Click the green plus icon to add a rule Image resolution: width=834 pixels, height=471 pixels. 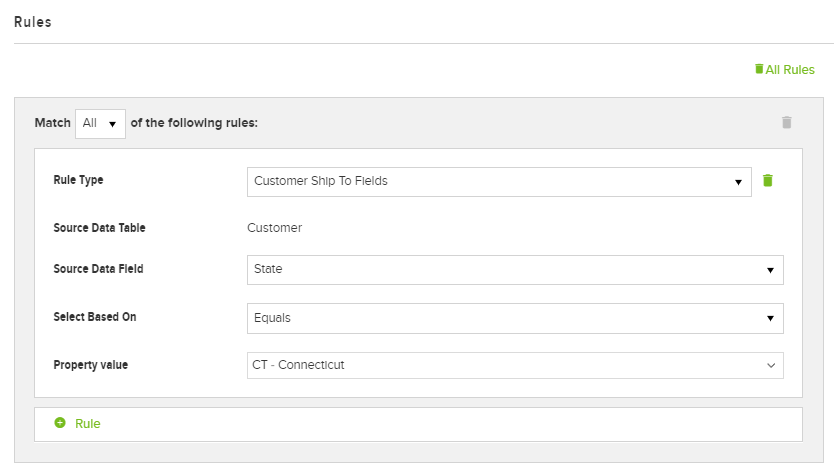point(60,423)
